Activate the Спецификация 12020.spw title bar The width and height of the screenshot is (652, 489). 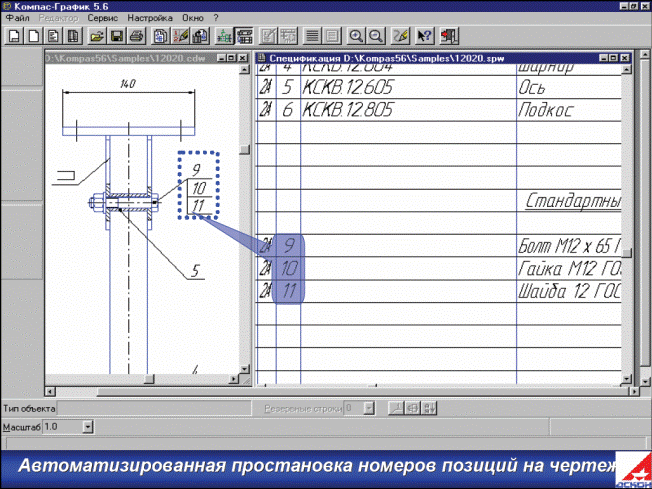coord(428,58)
